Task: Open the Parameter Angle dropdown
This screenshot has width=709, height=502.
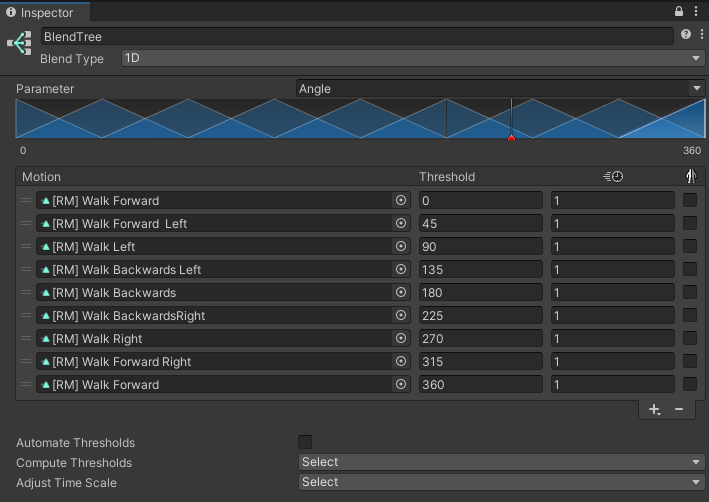Action: 500,89
